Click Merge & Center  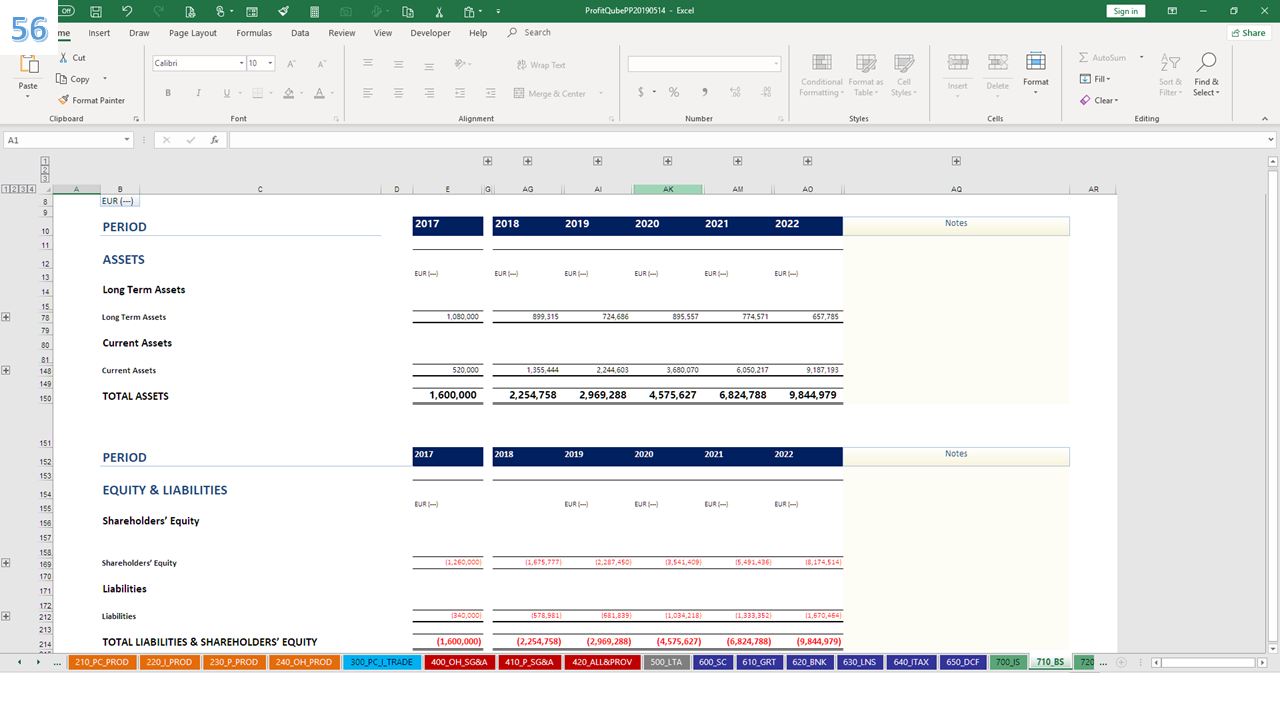click(551, 93)
